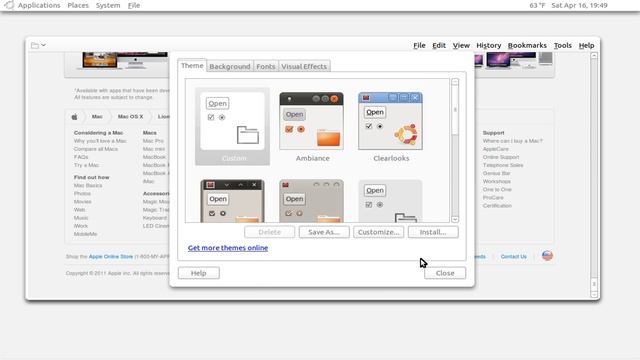Click the Help button in dialog
640x360 pixels.
tap(199, 273)
